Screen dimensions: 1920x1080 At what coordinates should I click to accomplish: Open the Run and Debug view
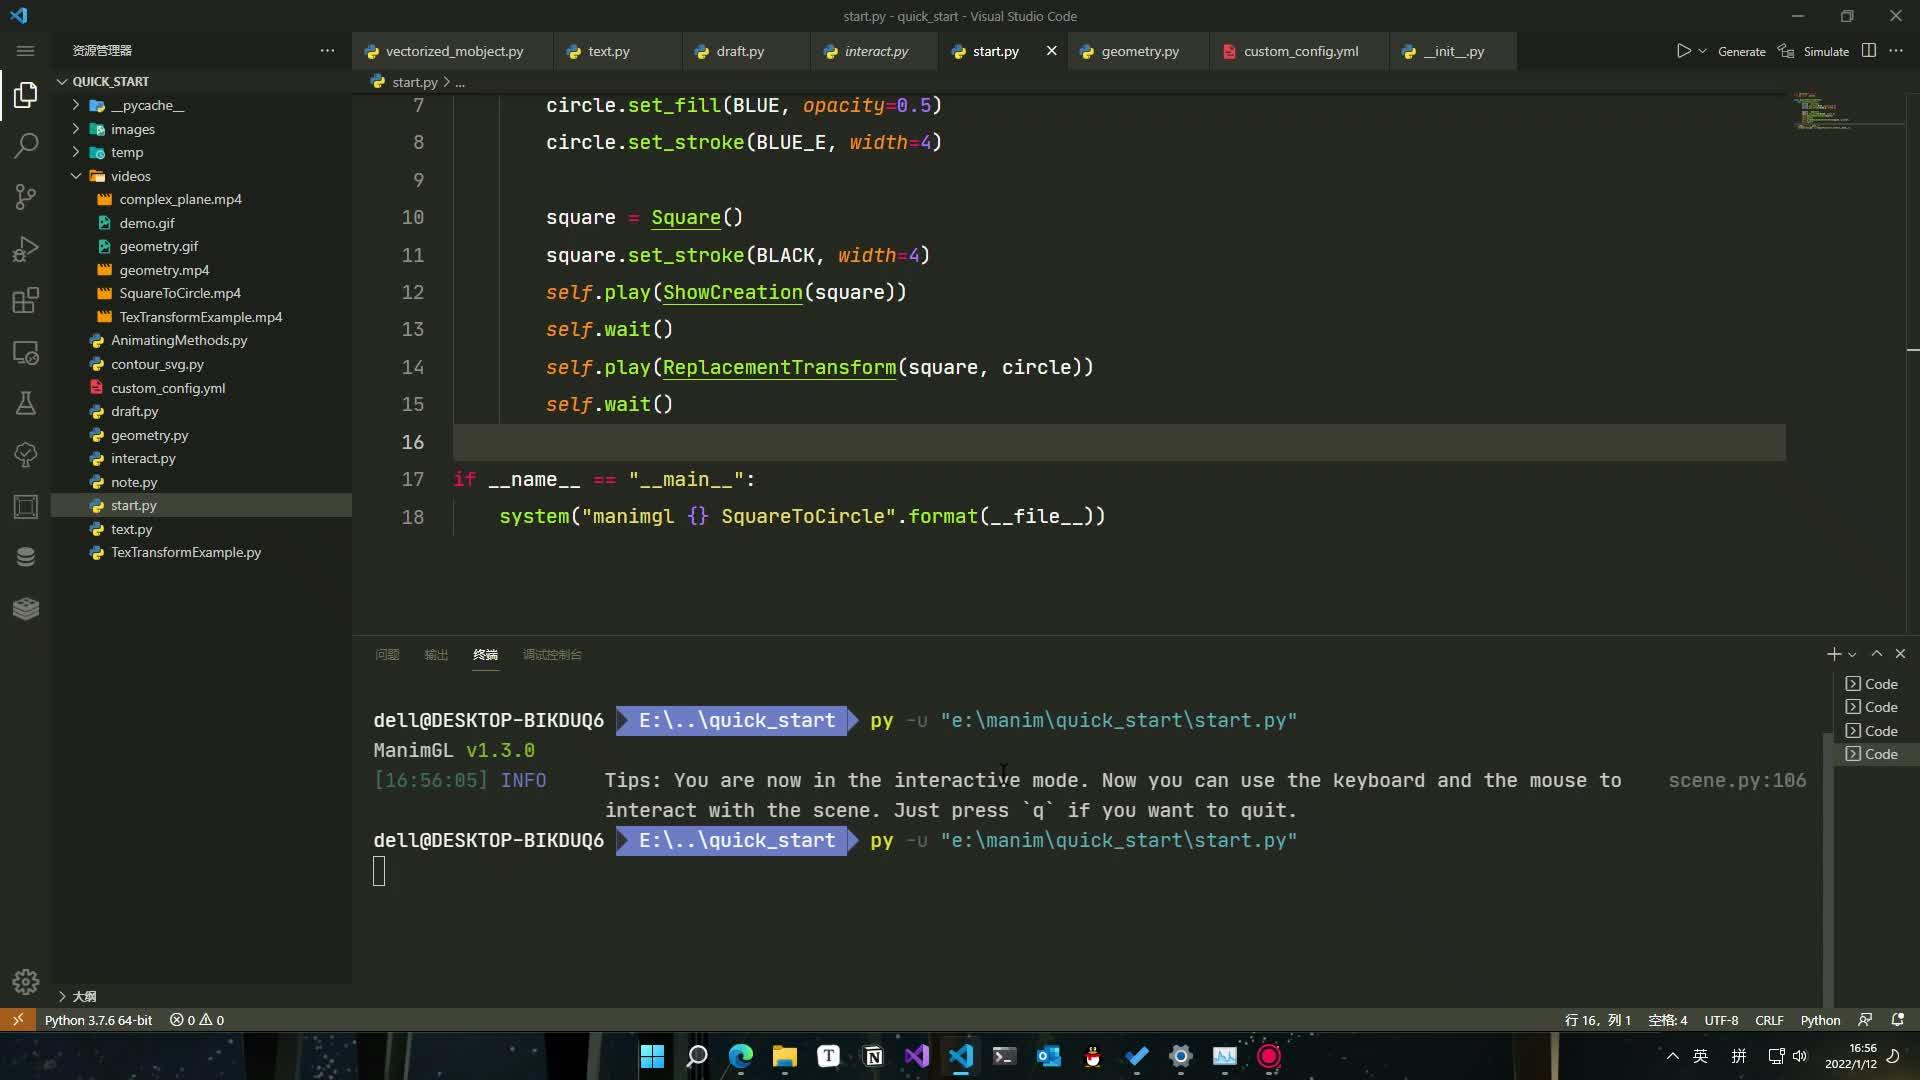coord(26,249)
